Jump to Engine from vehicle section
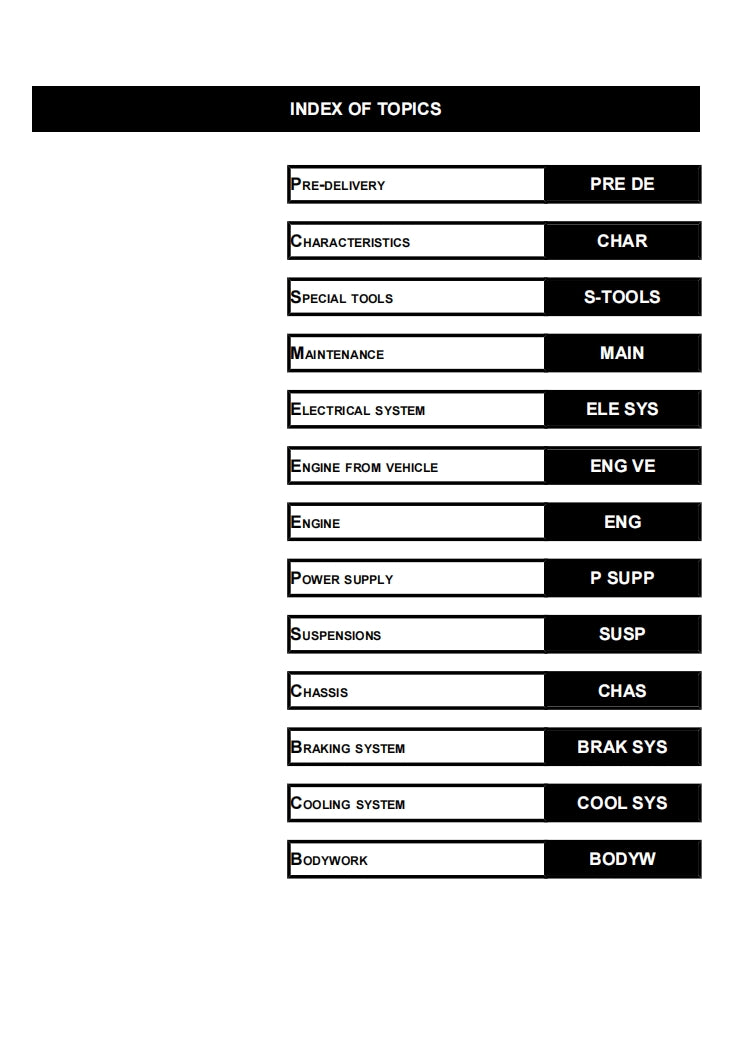This screenshot has width=732, height=1039. click(364, 467)
